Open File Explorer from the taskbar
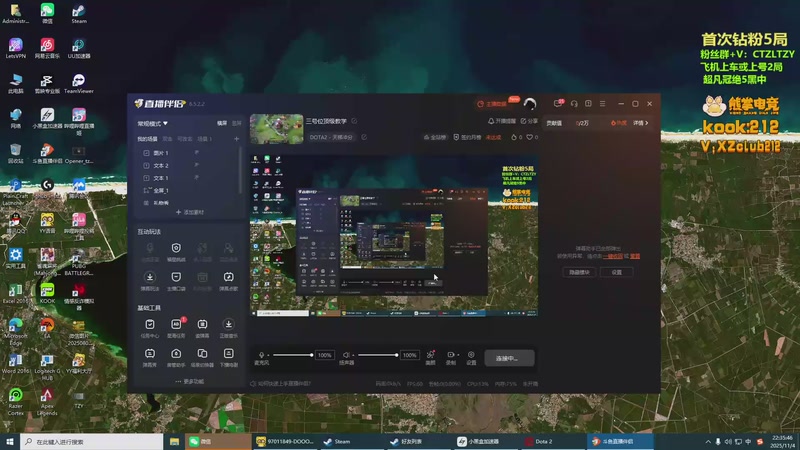This screenshot has height=450, width=800. point(174,441)
